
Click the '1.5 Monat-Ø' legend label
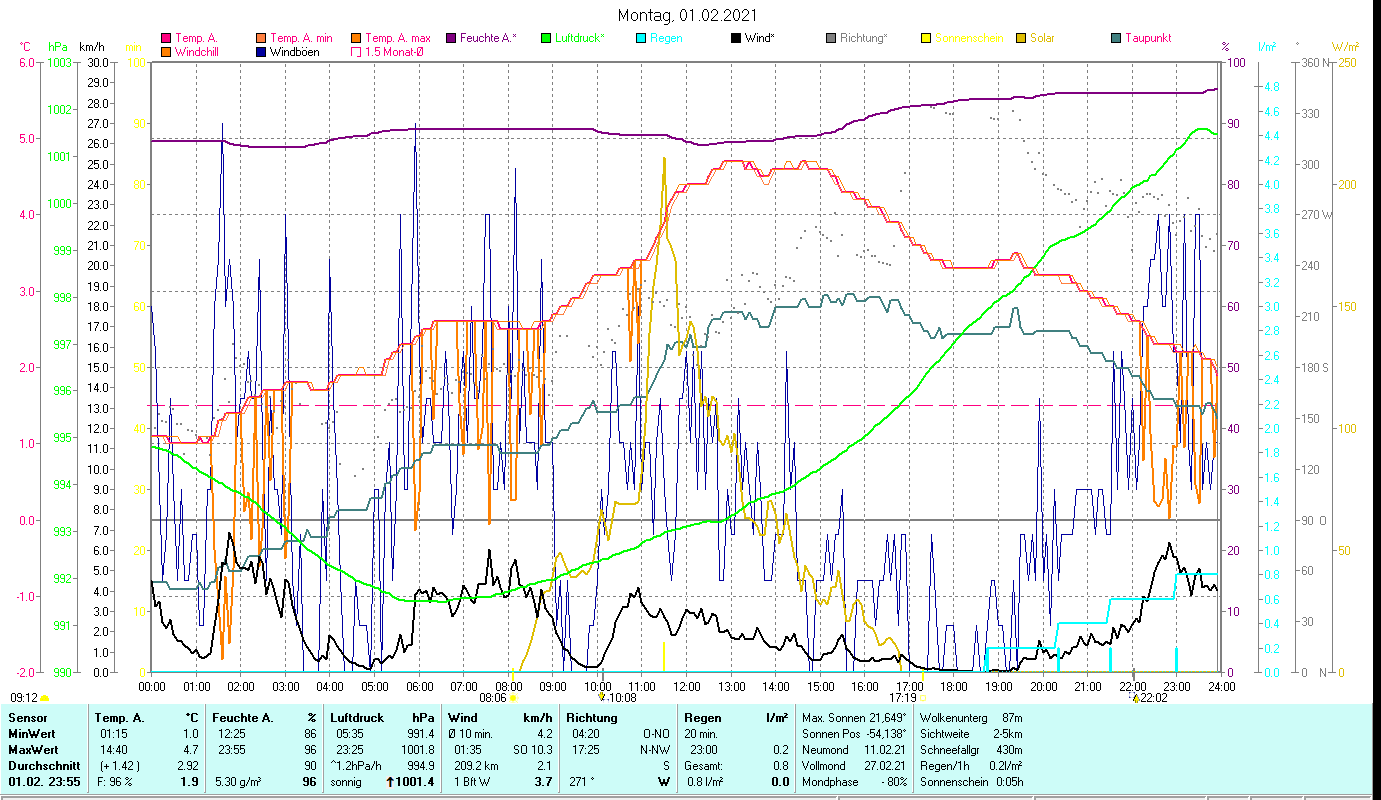click(394, 51)
